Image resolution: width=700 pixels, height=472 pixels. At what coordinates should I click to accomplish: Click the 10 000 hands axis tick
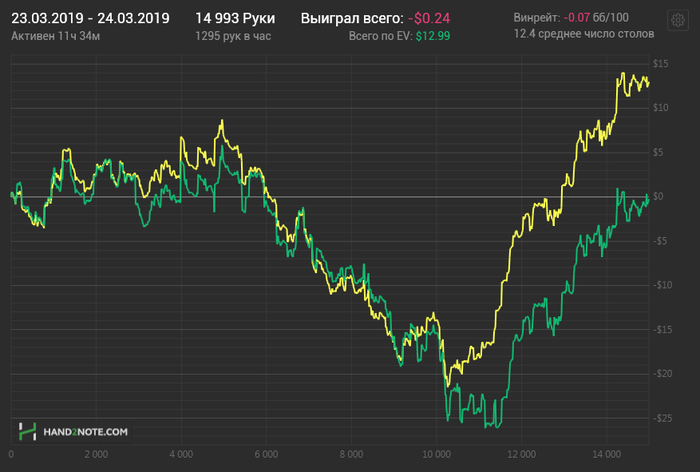coord(435,453)
